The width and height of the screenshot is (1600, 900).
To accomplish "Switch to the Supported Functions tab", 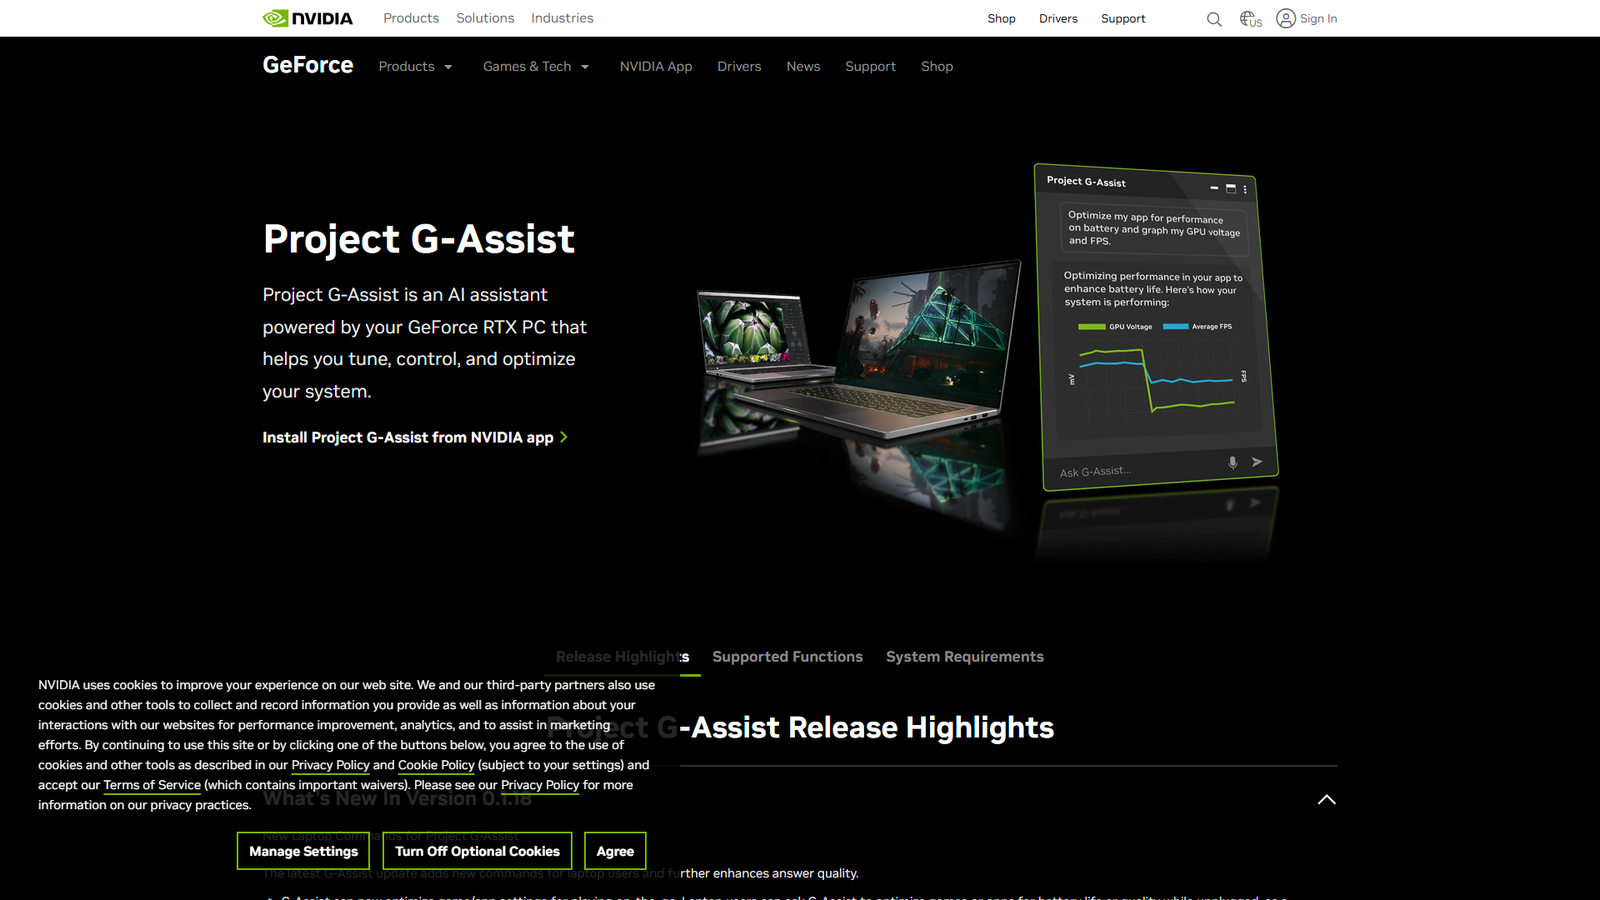I will pos(787,657).
